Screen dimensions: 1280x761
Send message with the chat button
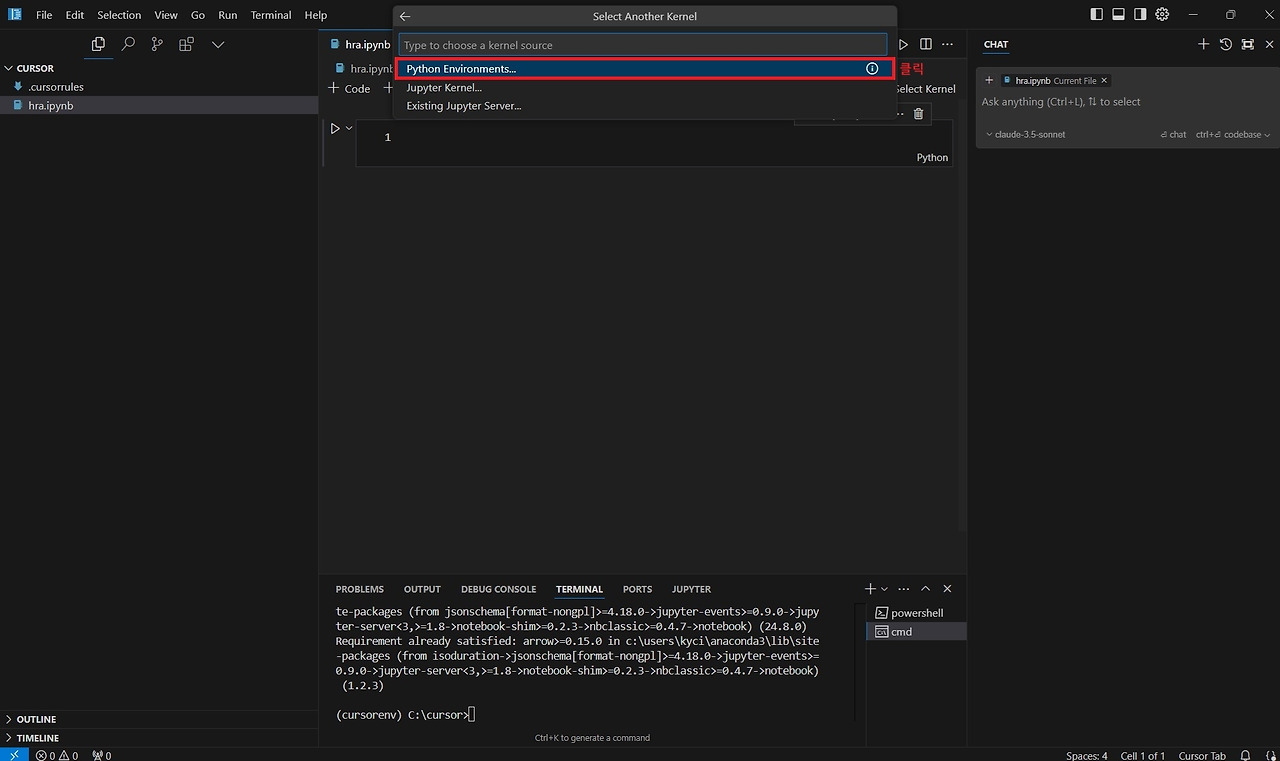[1173, 134]
